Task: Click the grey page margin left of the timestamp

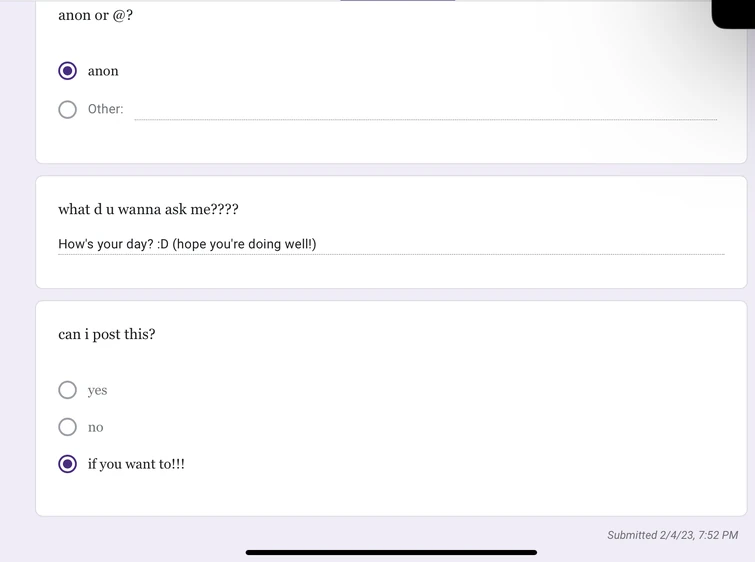Action: (x=300, y=535)
